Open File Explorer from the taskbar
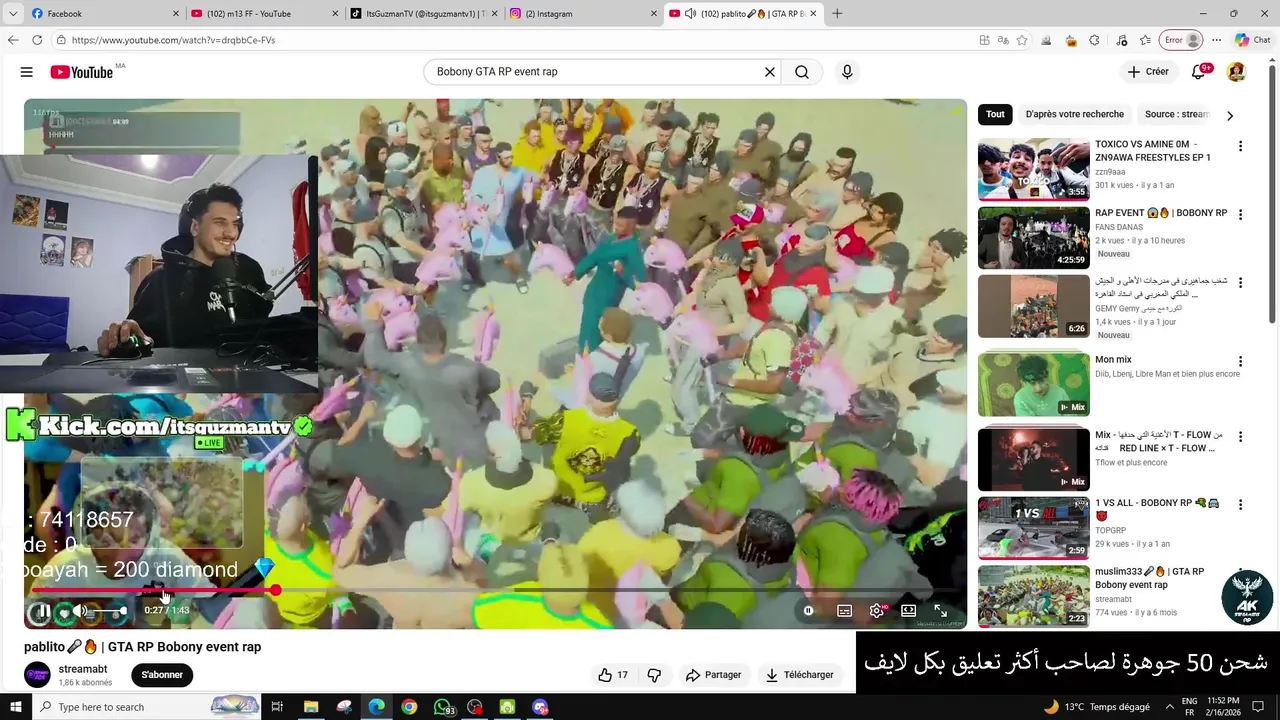Viewport: 1280px width, 720px height. (x=311, y=707)
